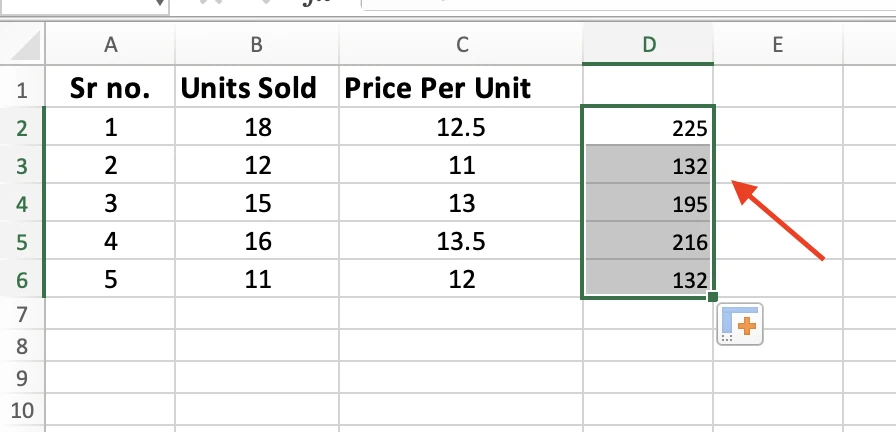Click serial number 2 in column A
This screenshot has width=896, height=432.
tap(110, 166)
